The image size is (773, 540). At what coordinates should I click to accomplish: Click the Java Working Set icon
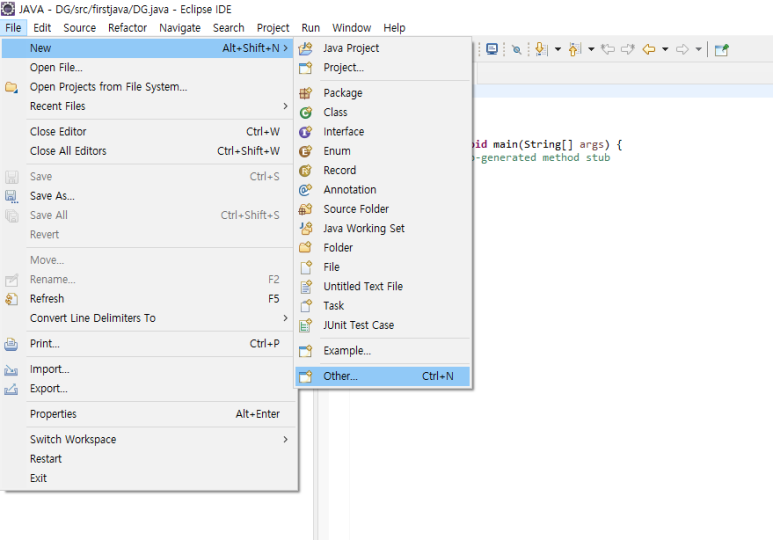click(x=306, y=228)
